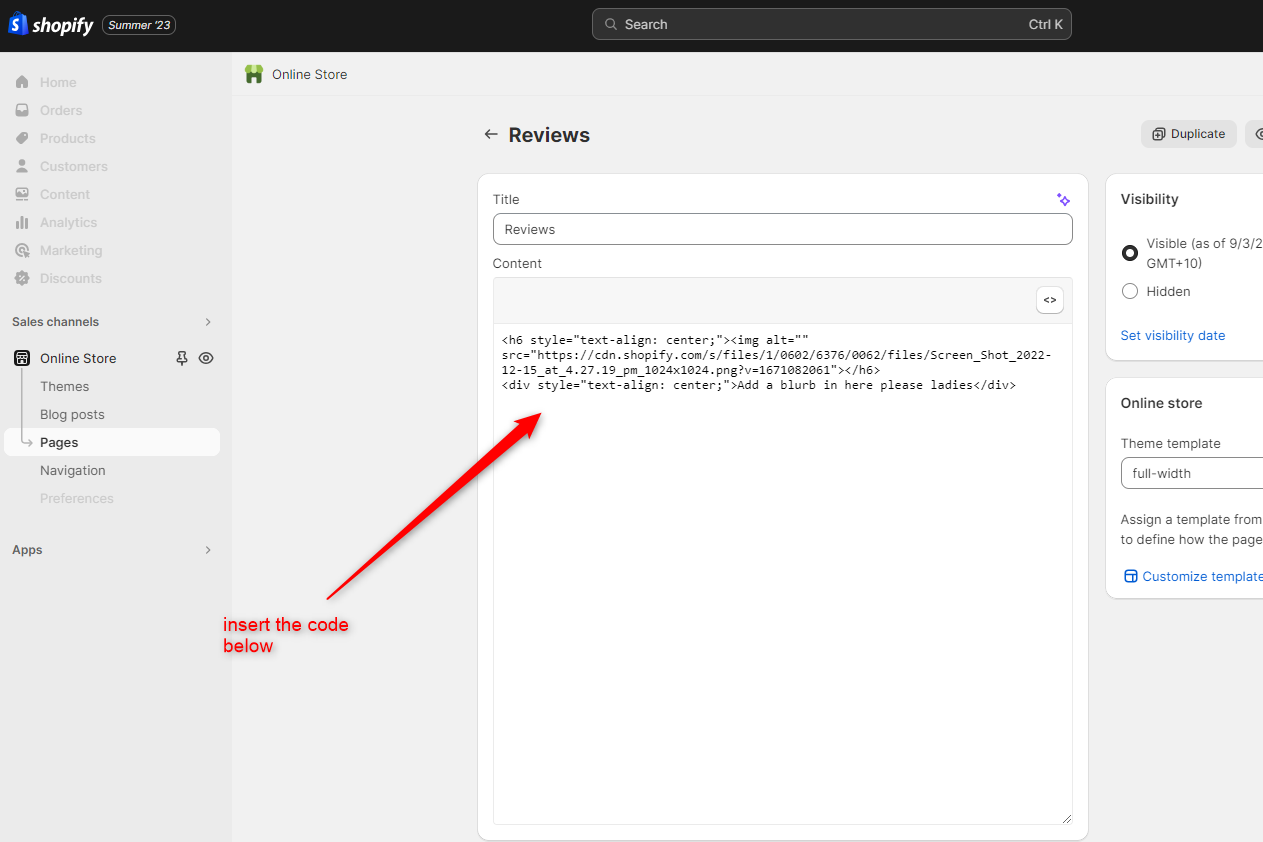
Task: Click the Shopify logo
Action: tap(51, 25)
